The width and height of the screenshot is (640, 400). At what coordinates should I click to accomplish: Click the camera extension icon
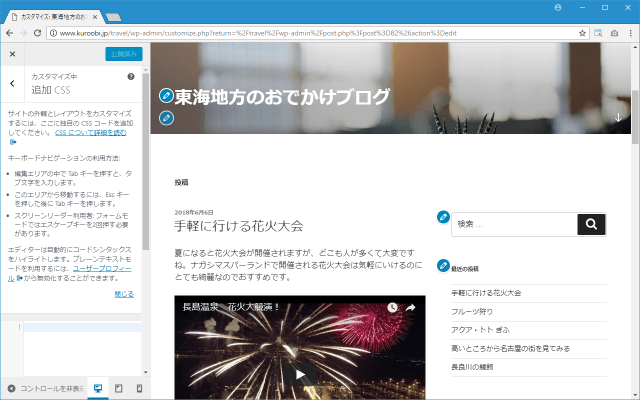pos(614,33)
